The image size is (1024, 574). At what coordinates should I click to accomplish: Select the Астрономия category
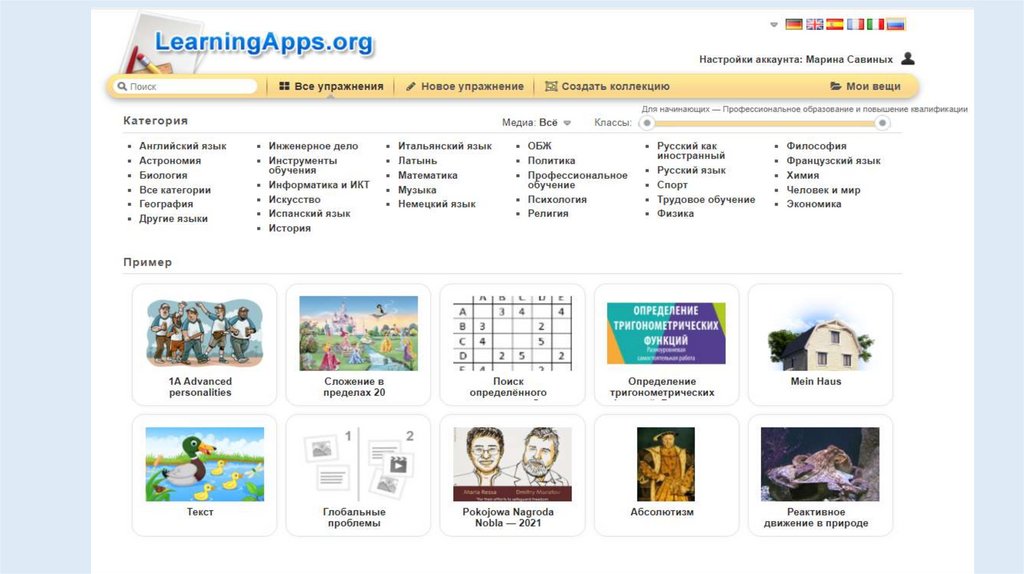(170, 161)
